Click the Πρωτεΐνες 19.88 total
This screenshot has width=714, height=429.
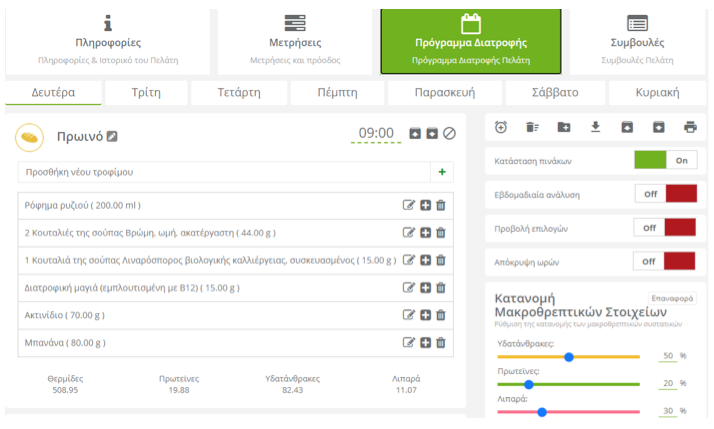click(x=179, y=390)
